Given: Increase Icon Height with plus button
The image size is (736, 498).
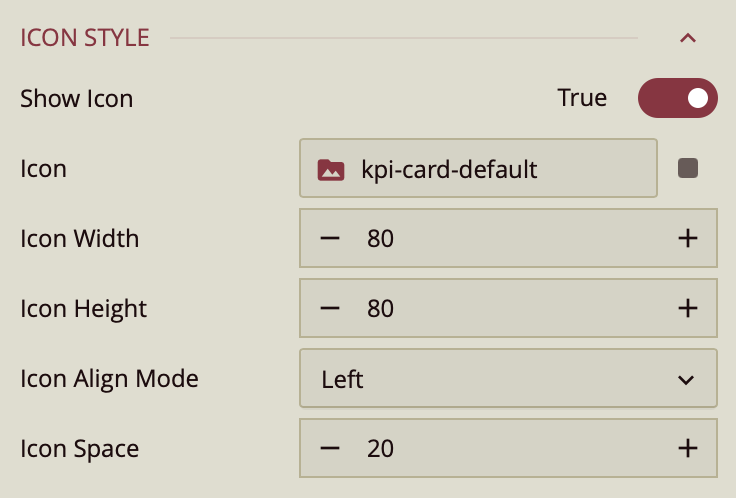Looking at the screenshot, I should (x=687, y=309).
